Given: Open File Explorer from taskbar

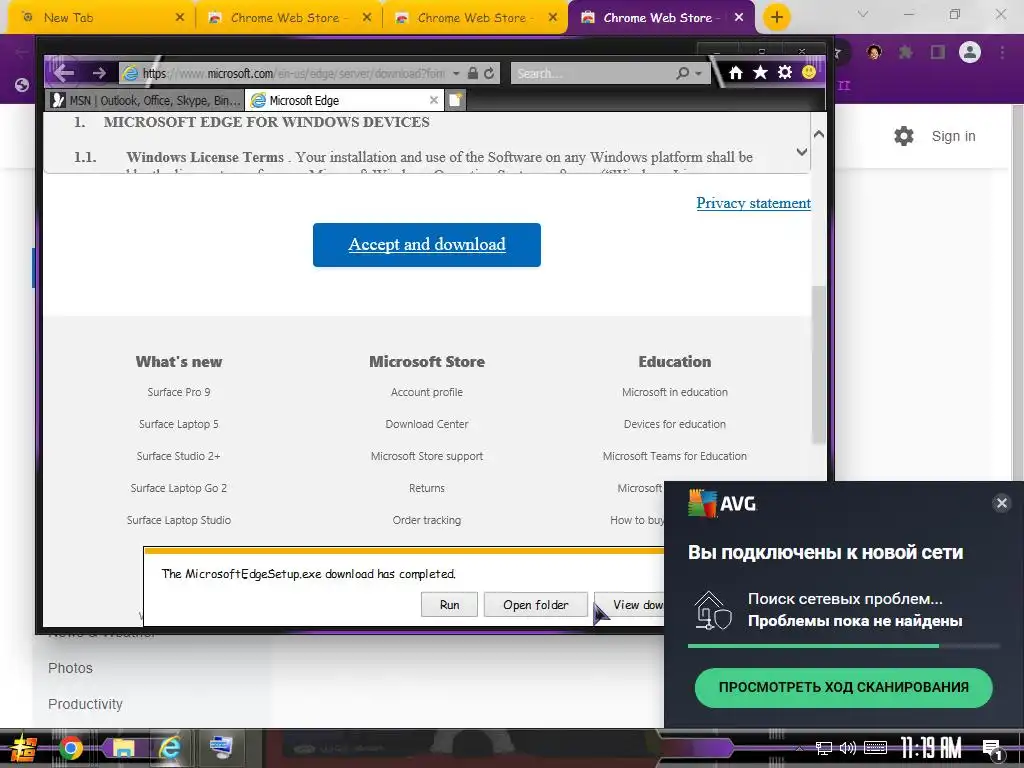Looking at the screenshot, I should pyautogui.click(x=121, y=748).
